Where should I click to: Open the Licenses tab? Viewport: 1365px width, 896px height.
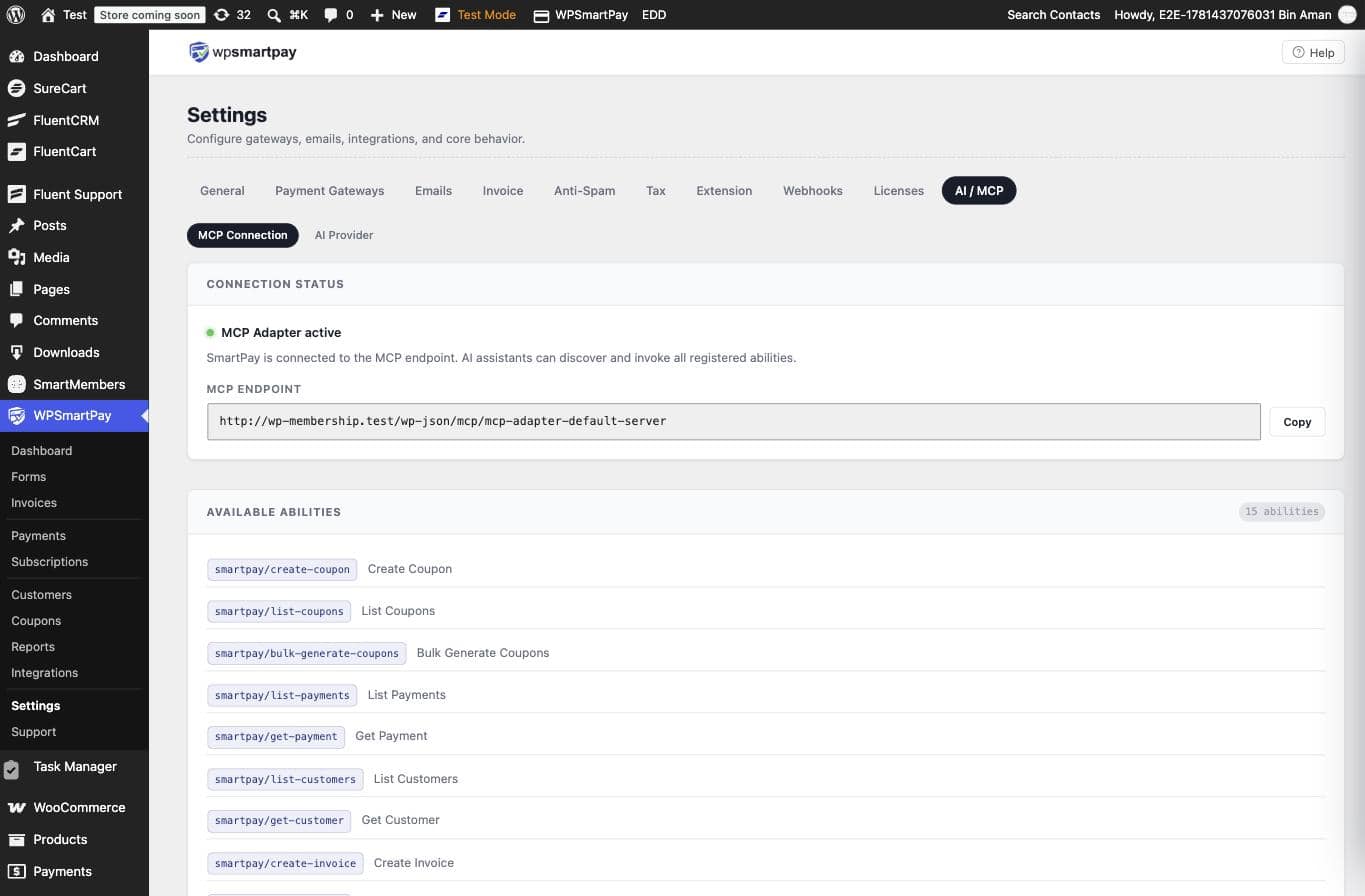[x=898, y=190]
